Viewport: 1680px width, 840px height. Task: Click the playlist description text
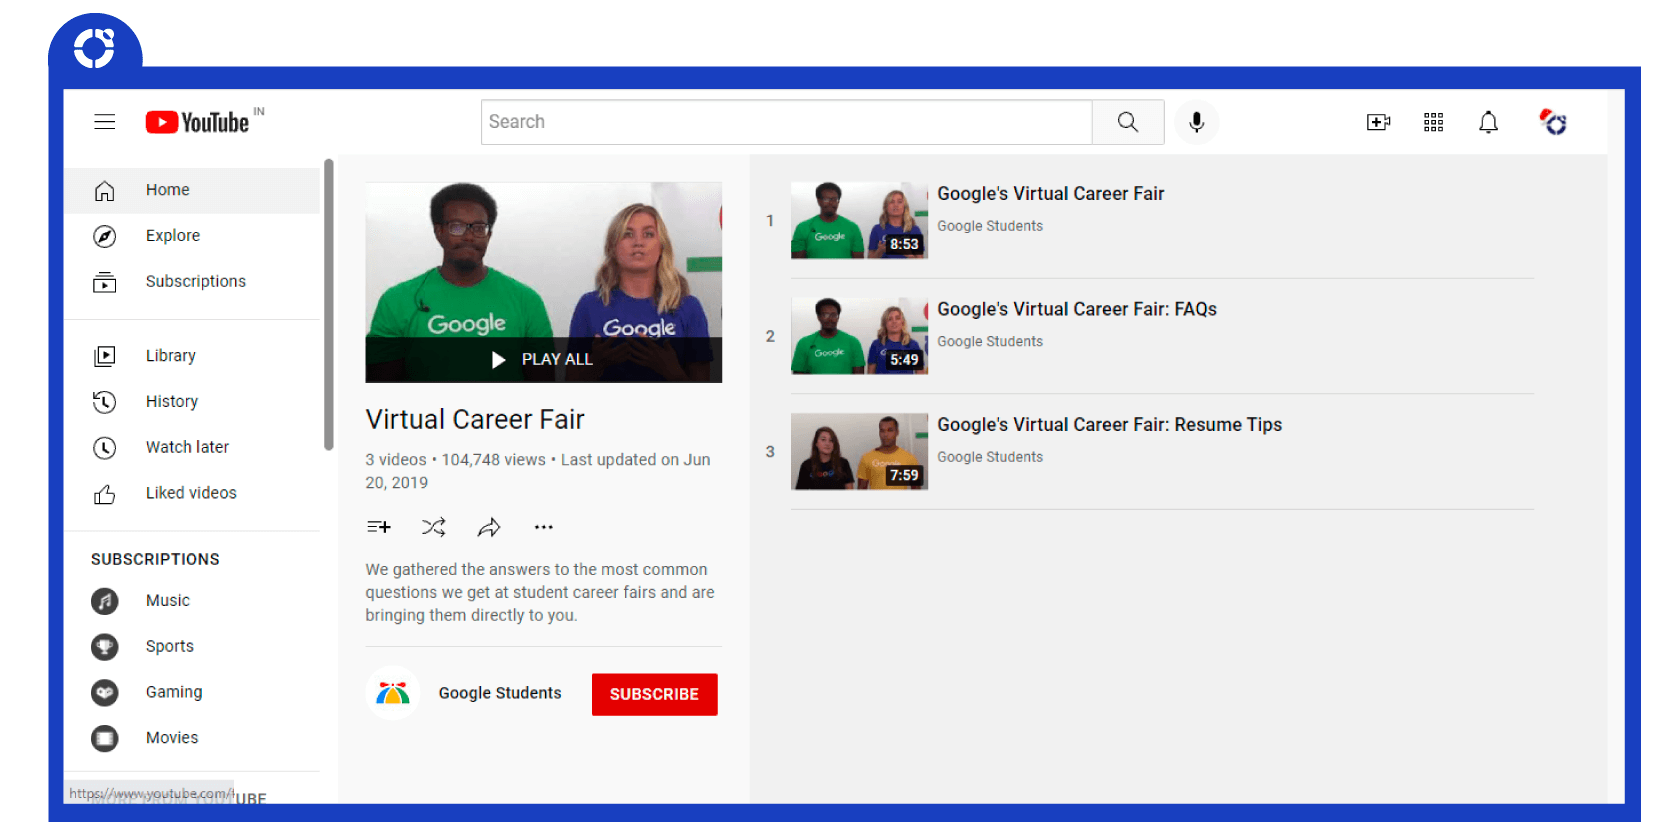pyautogui.click(x=540, y=592)
